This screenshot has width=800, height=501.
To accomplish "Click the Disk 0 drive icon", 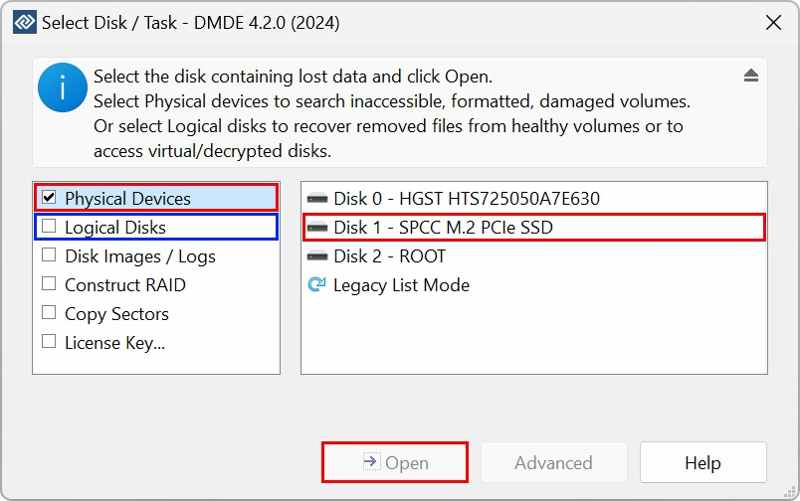I will coord(318,199).
